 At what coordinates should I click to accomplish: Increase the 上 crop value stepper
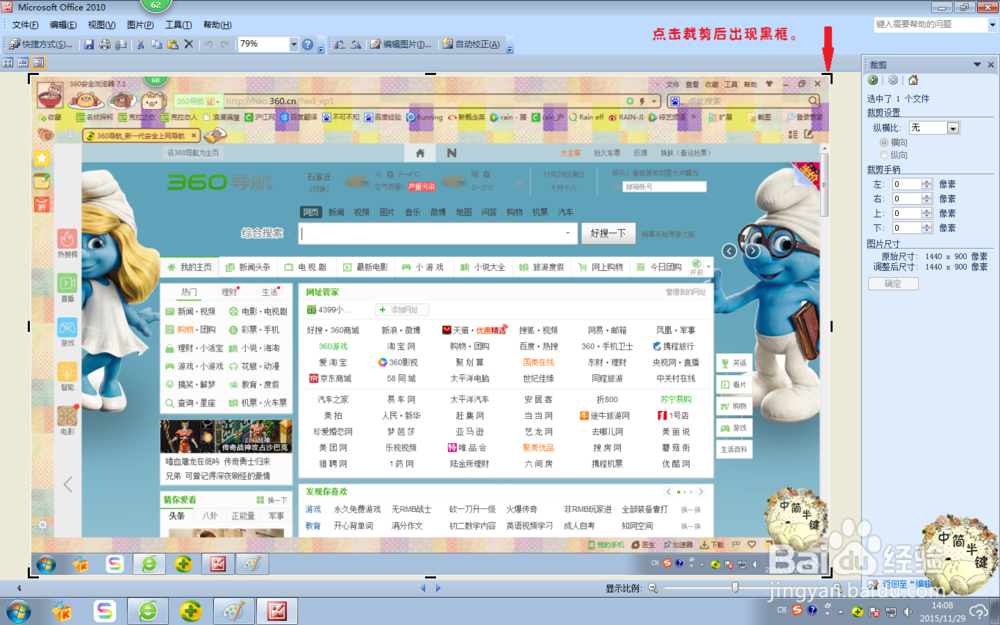click(927, 210)
